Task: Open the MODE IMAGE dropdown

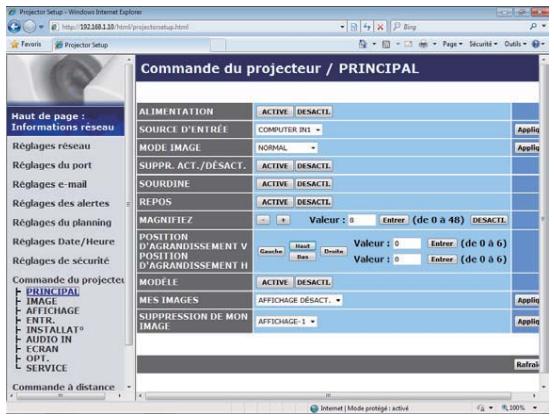Action: pyautogui.click(x=287, y=148)
